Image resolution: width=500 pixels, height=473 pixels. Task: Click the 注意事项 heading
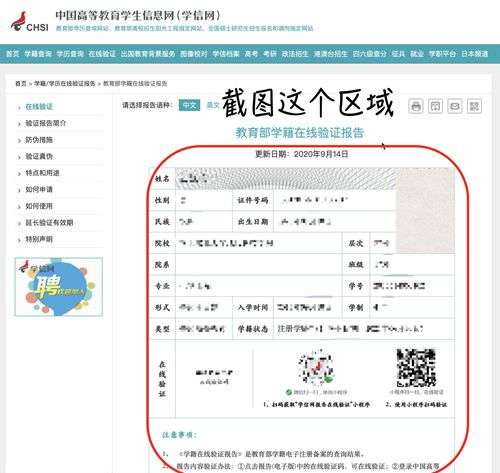[x=179, y=435]
